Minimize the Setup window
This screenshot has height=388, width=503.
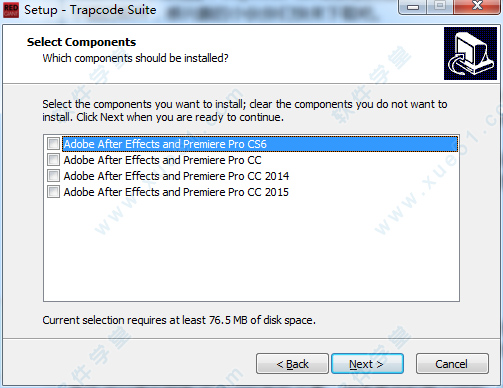point(413,6)
